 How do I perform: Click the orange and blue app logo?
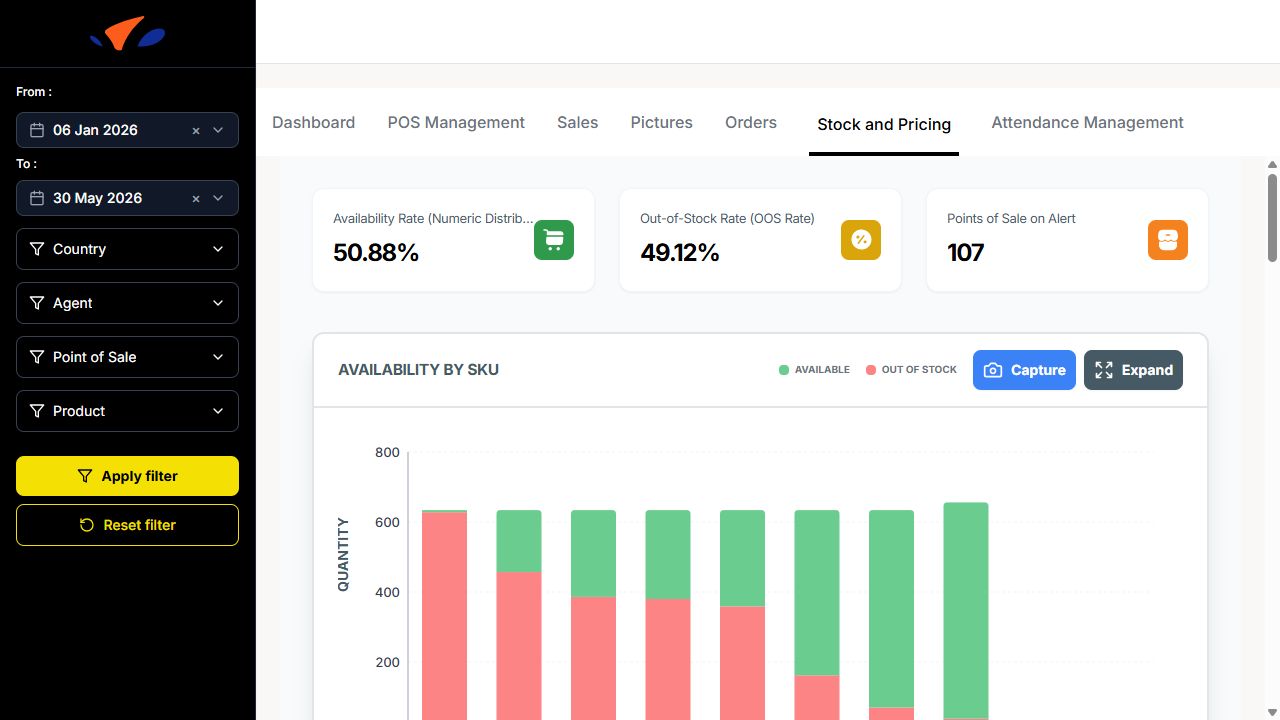pyautogui.click(x=127, y=33)
